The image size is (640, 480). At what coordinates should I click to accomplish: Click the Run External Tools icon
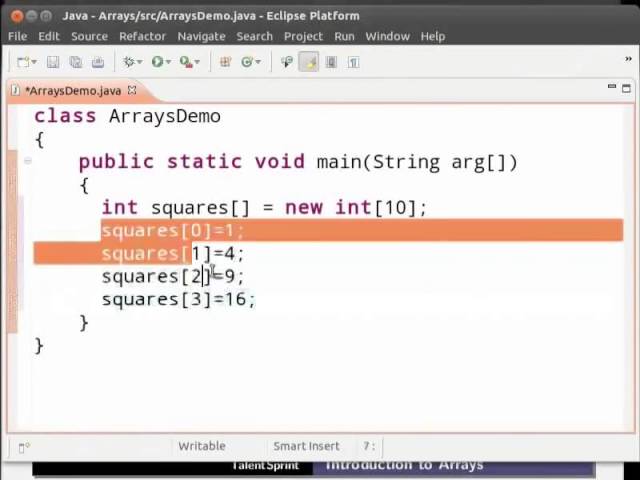point(186,62)
